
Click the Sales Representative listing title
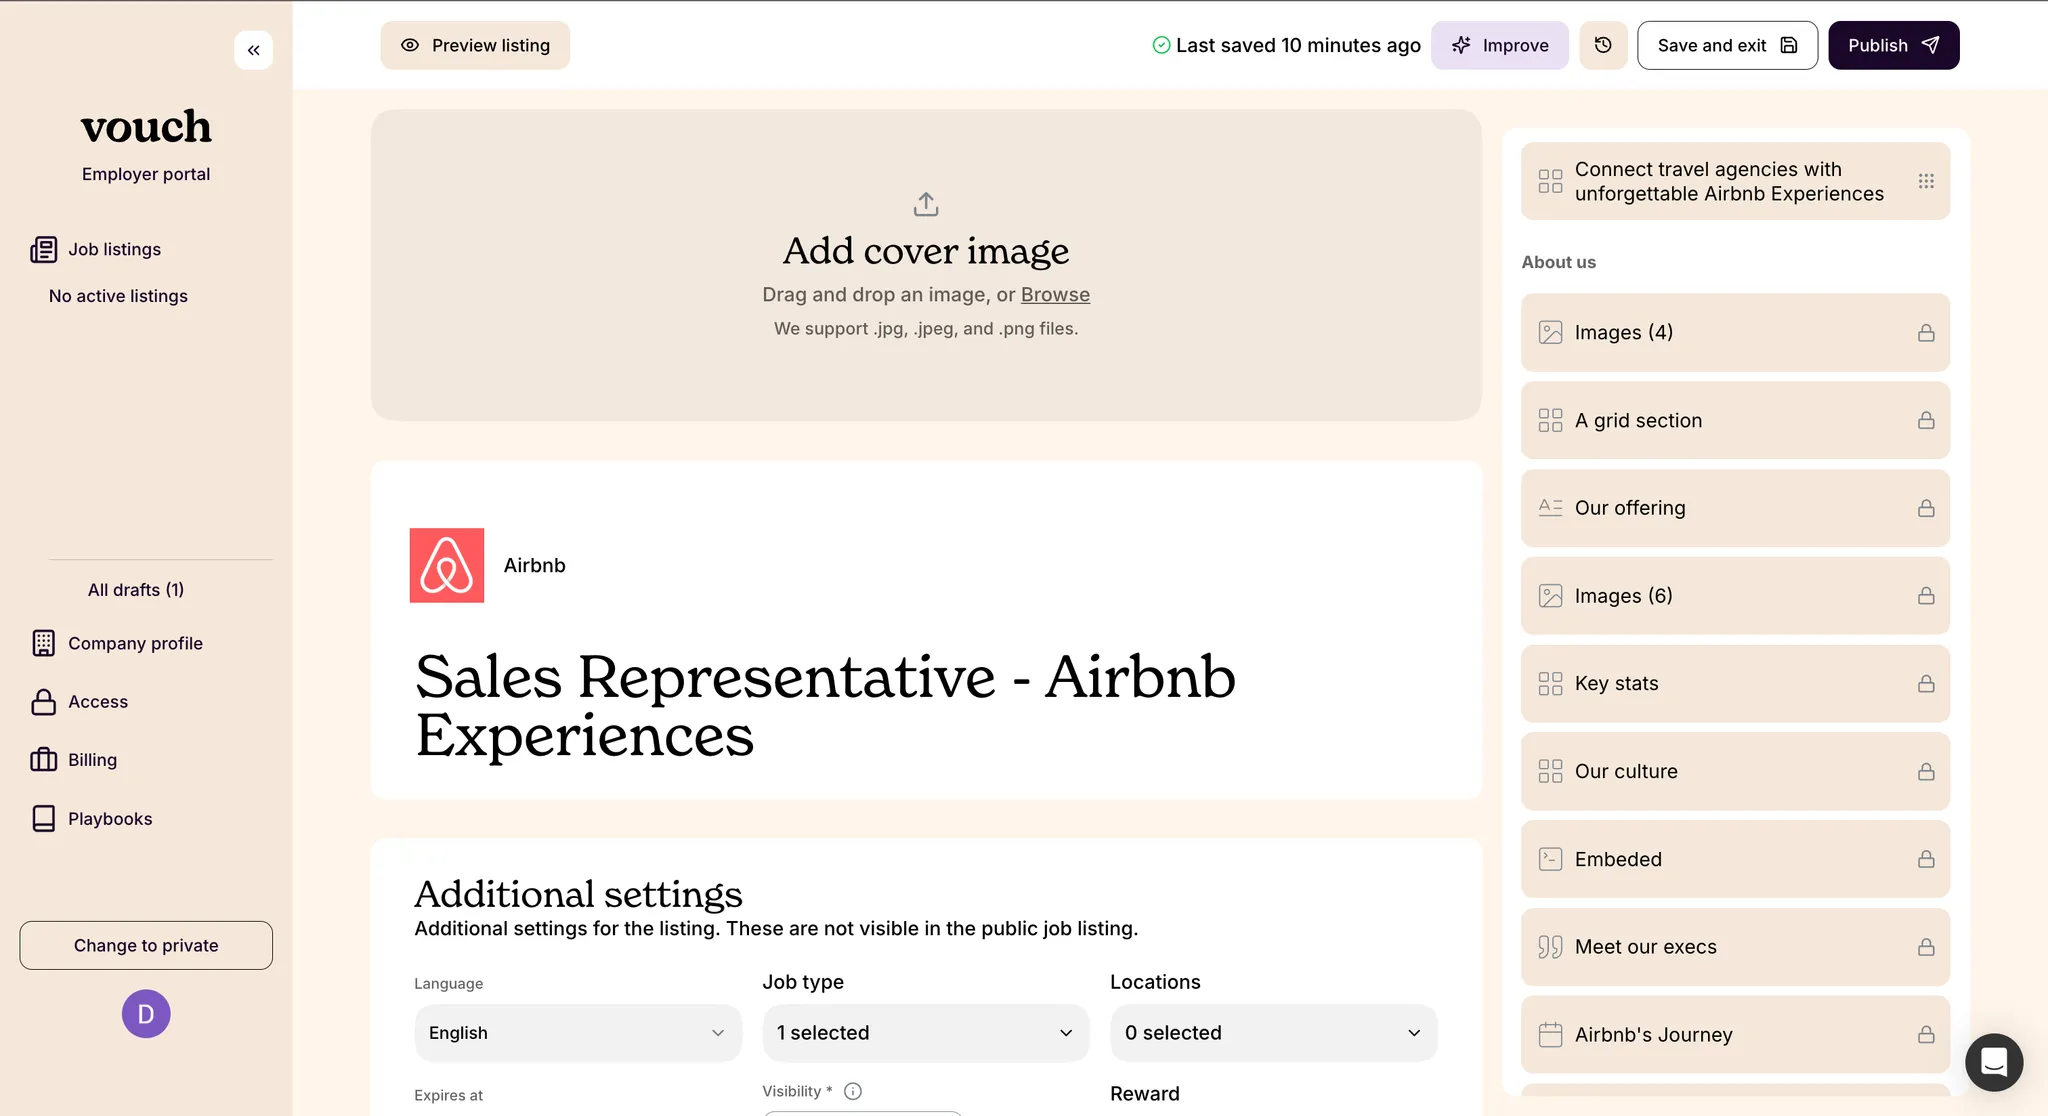coord(825,705)
